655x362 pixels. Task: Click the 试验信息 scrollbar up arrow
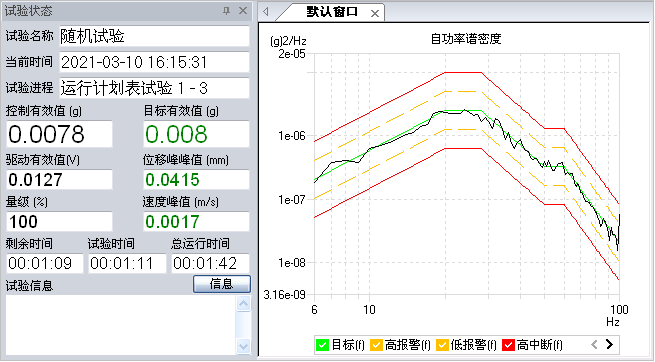point(243,304)
